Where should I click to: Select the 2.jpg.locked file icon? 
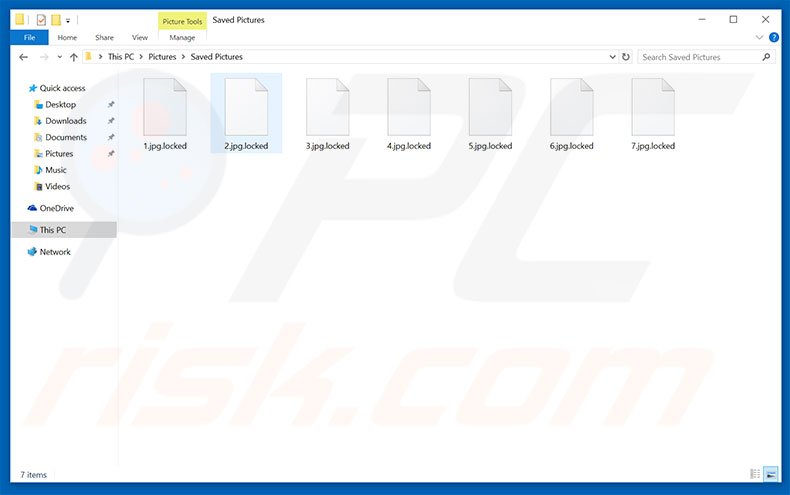pyautogui.click(x=246, y=107)
